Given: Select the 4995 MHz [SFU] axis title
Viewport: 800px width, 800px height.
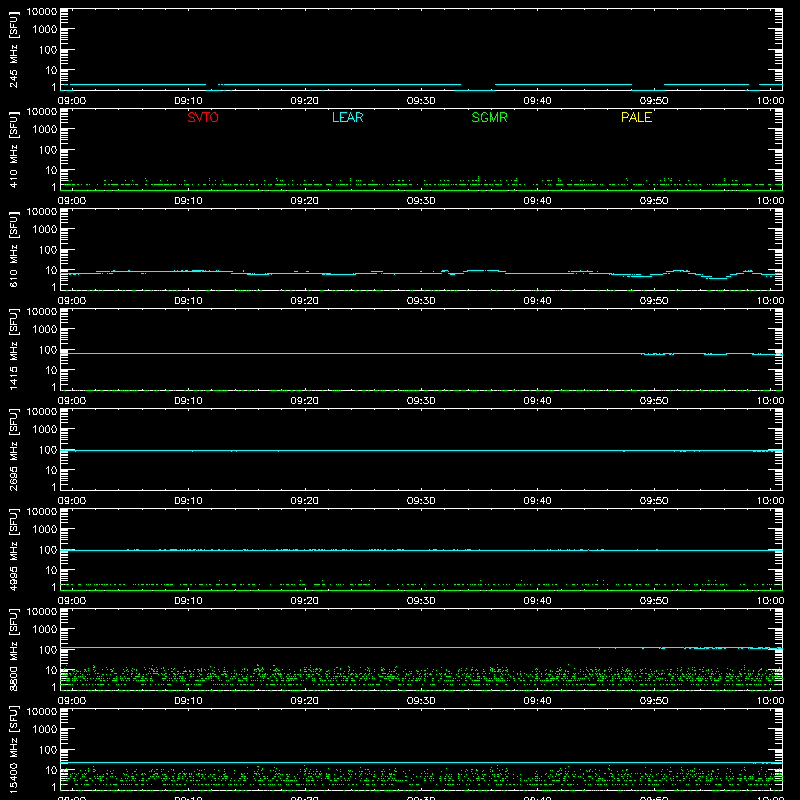Looking at the screenshot, I should coord(13,550).
